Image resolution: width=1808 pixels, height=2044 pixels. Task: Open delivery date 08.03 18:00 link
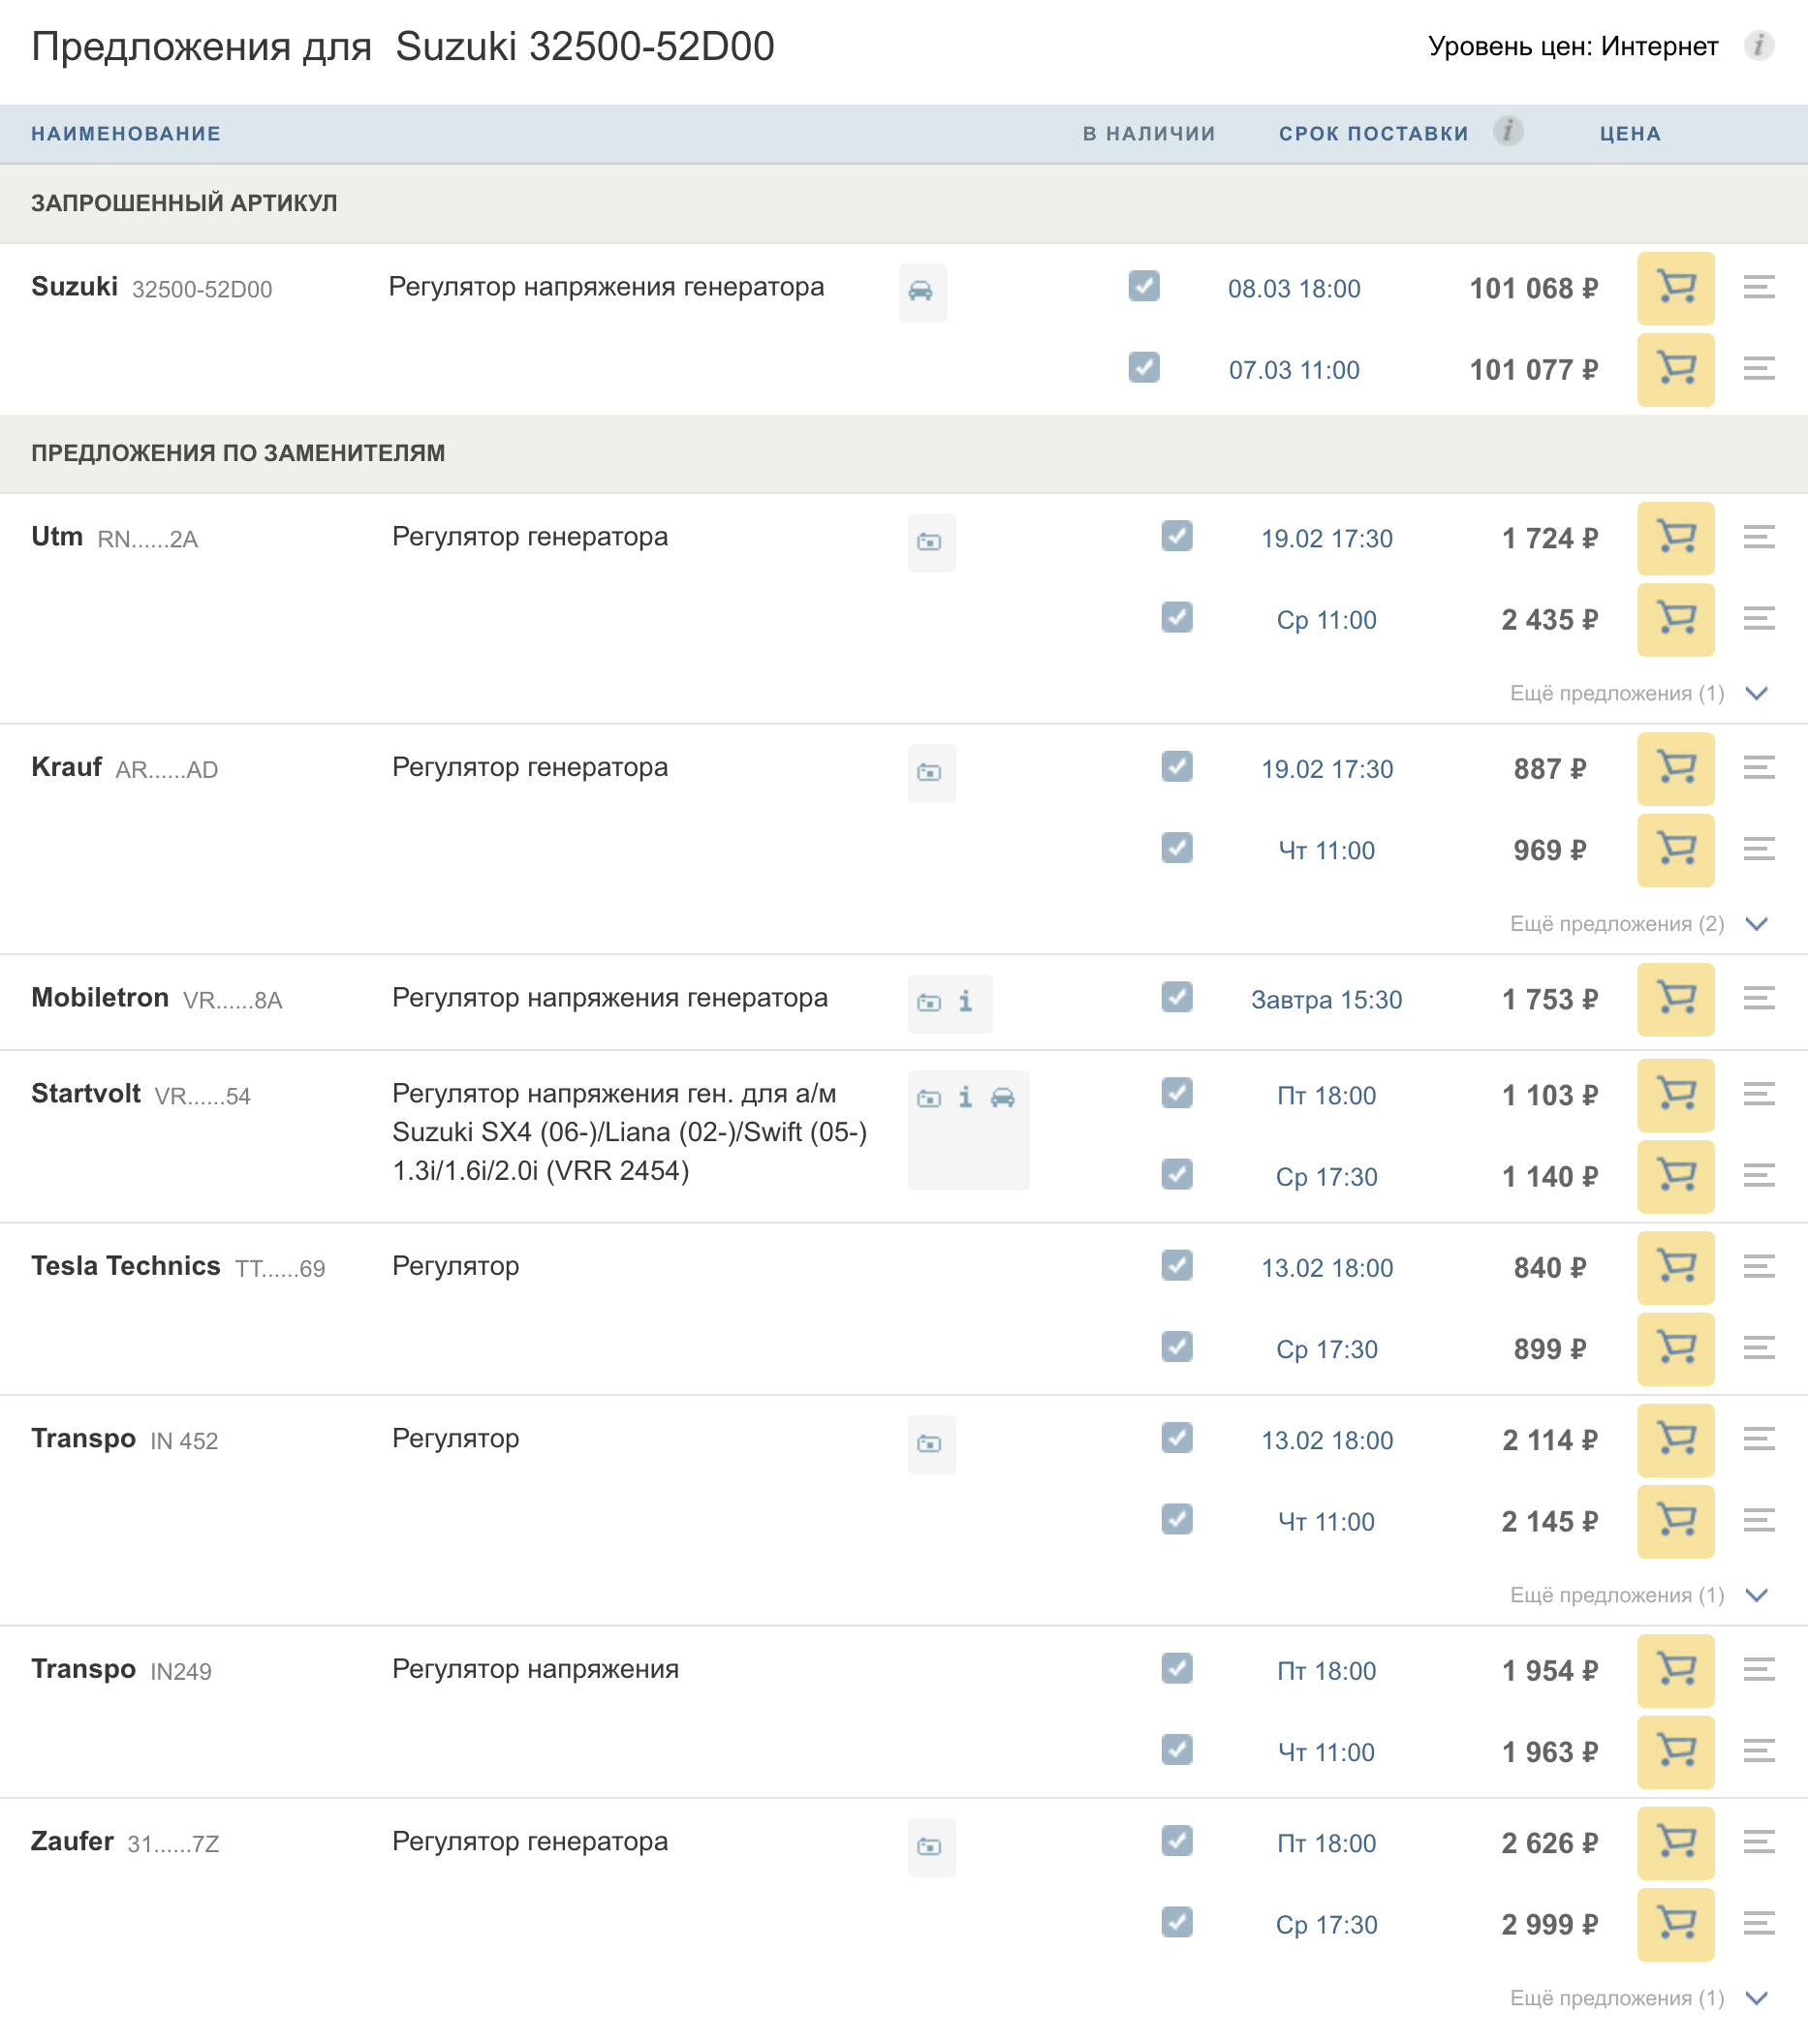click(1294, 289)
